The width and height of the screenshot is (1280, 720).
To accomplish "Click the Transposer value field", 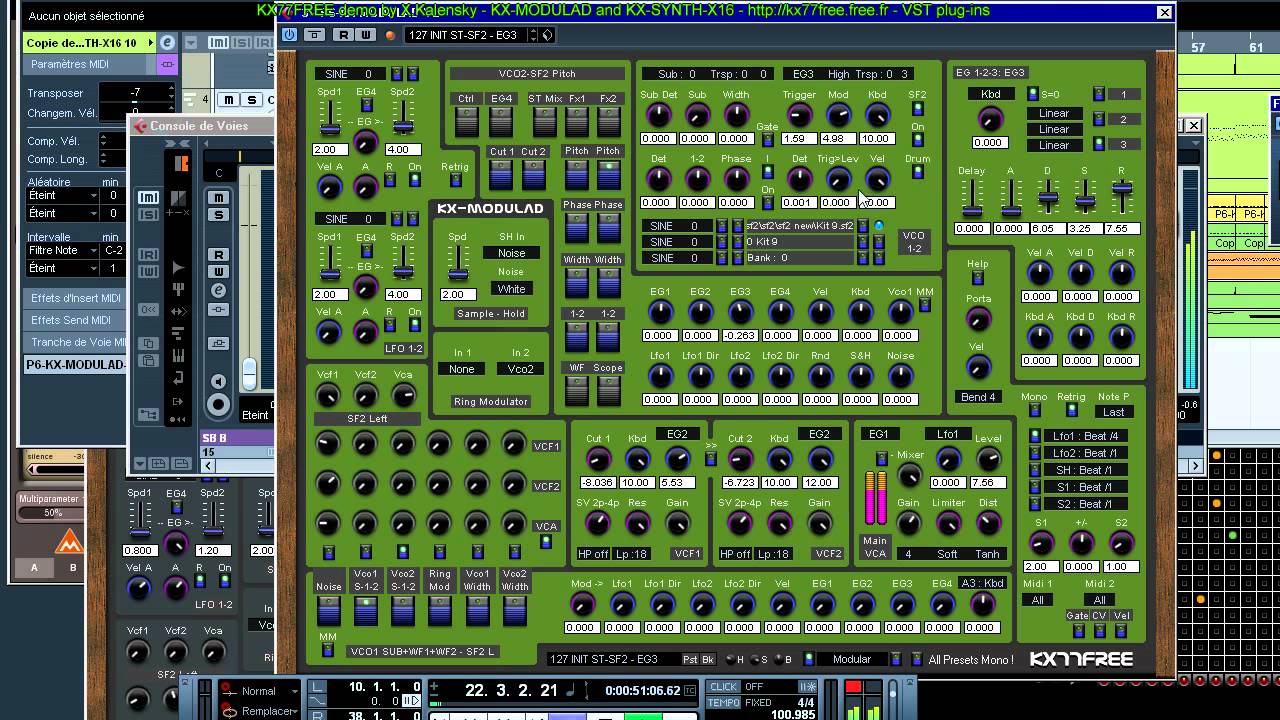I will coord(135,92).
